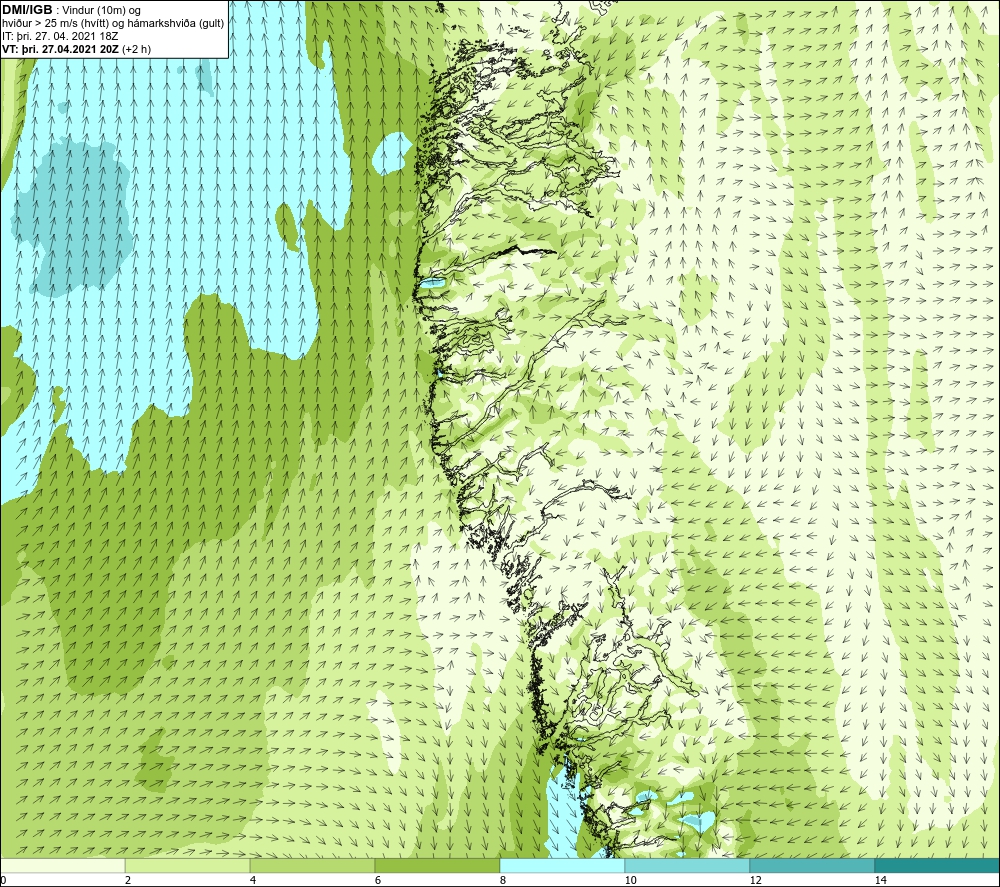Click the 8-10 m/s light cyan legend swatch
Screen dimensions: 1000x887
[562, 866]
